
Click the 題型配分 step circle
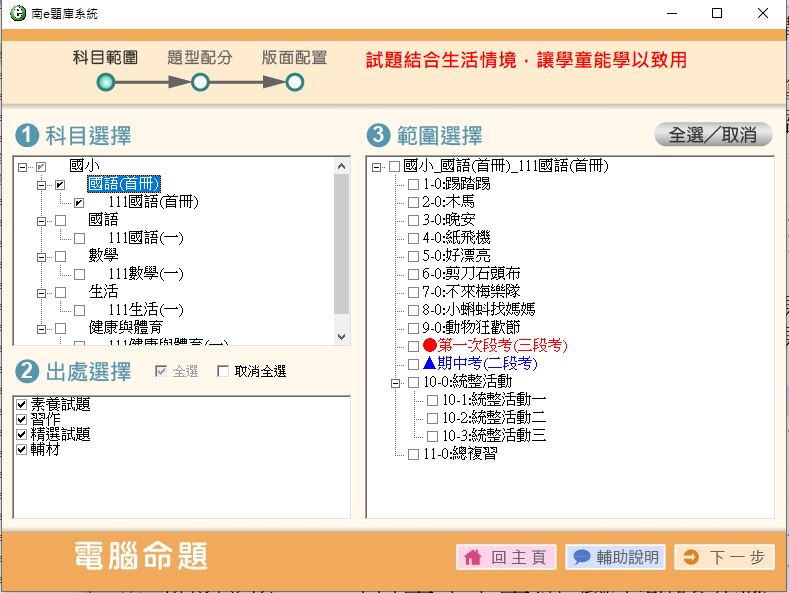[x=200, y=83]
